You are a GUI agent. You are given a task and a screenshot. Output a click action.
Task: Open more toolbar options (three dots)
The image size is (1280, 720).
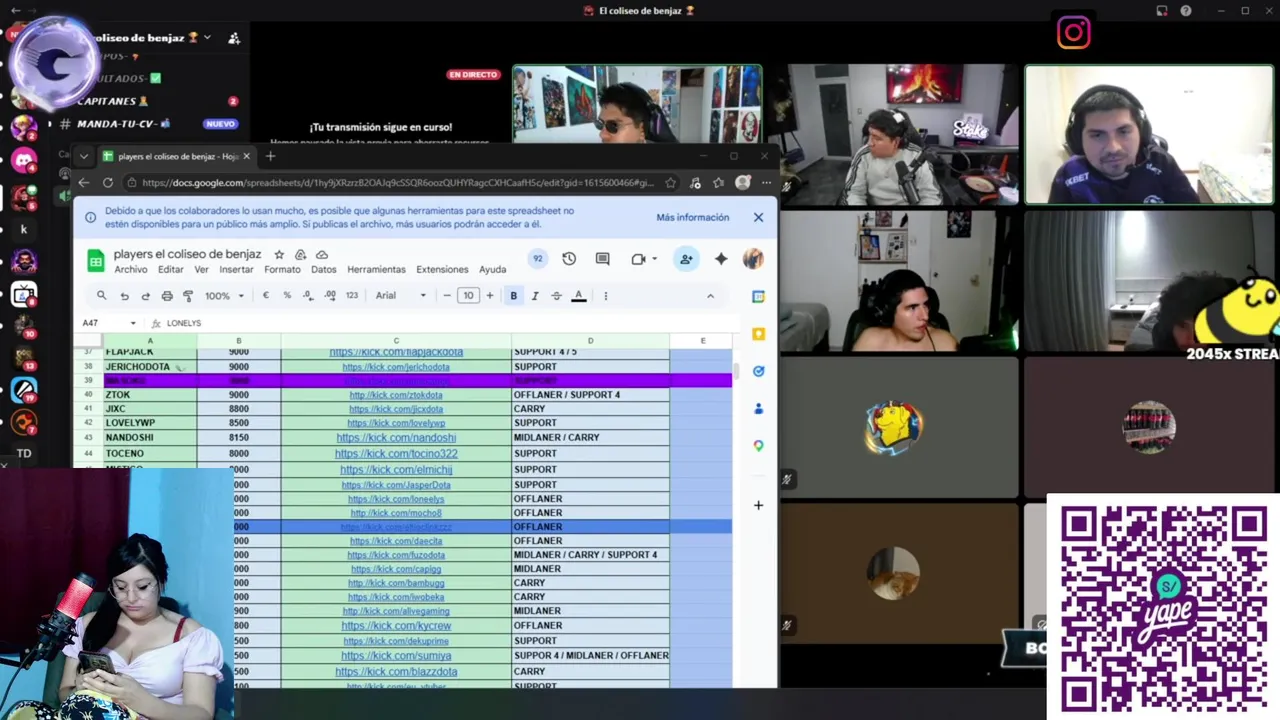[x=605, y=296]
